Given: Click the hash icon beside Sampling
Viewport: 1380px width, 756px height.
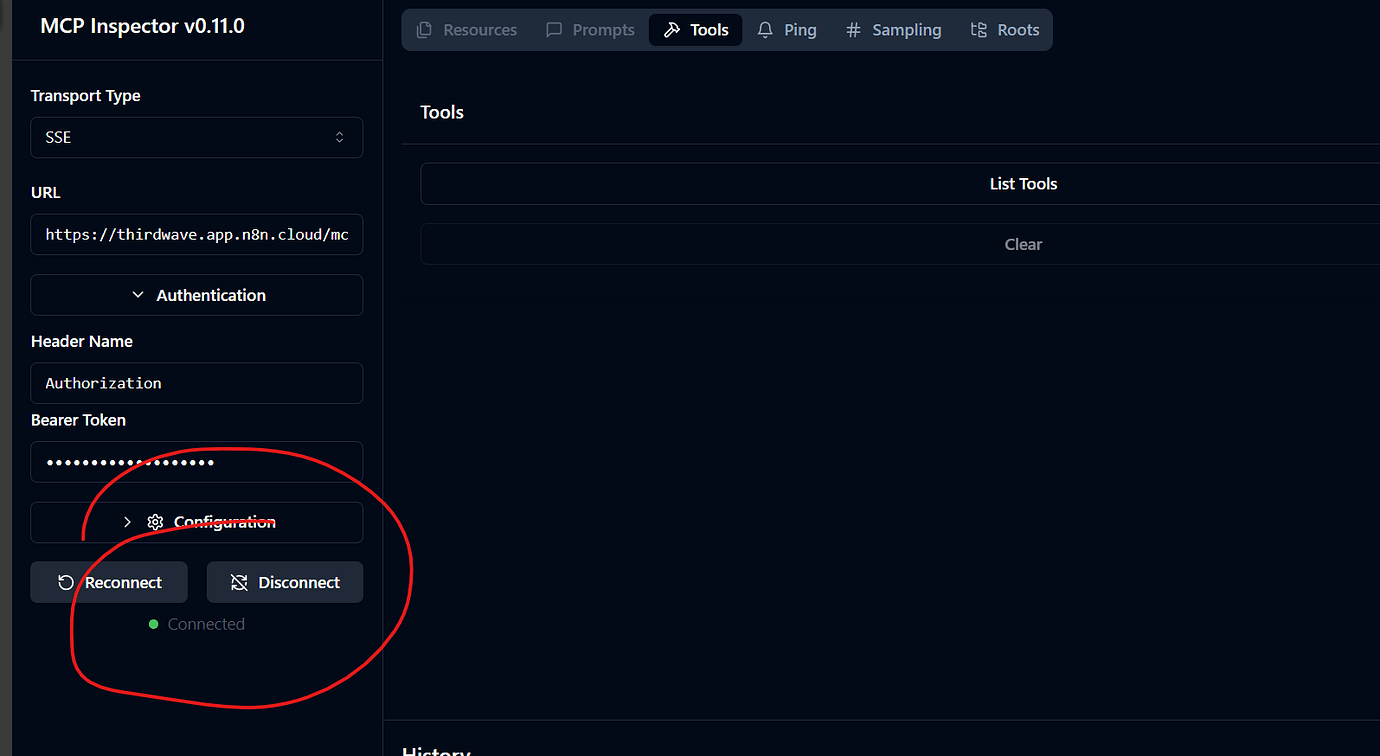Looking at the screenshot, I should (x=853, y=29).
